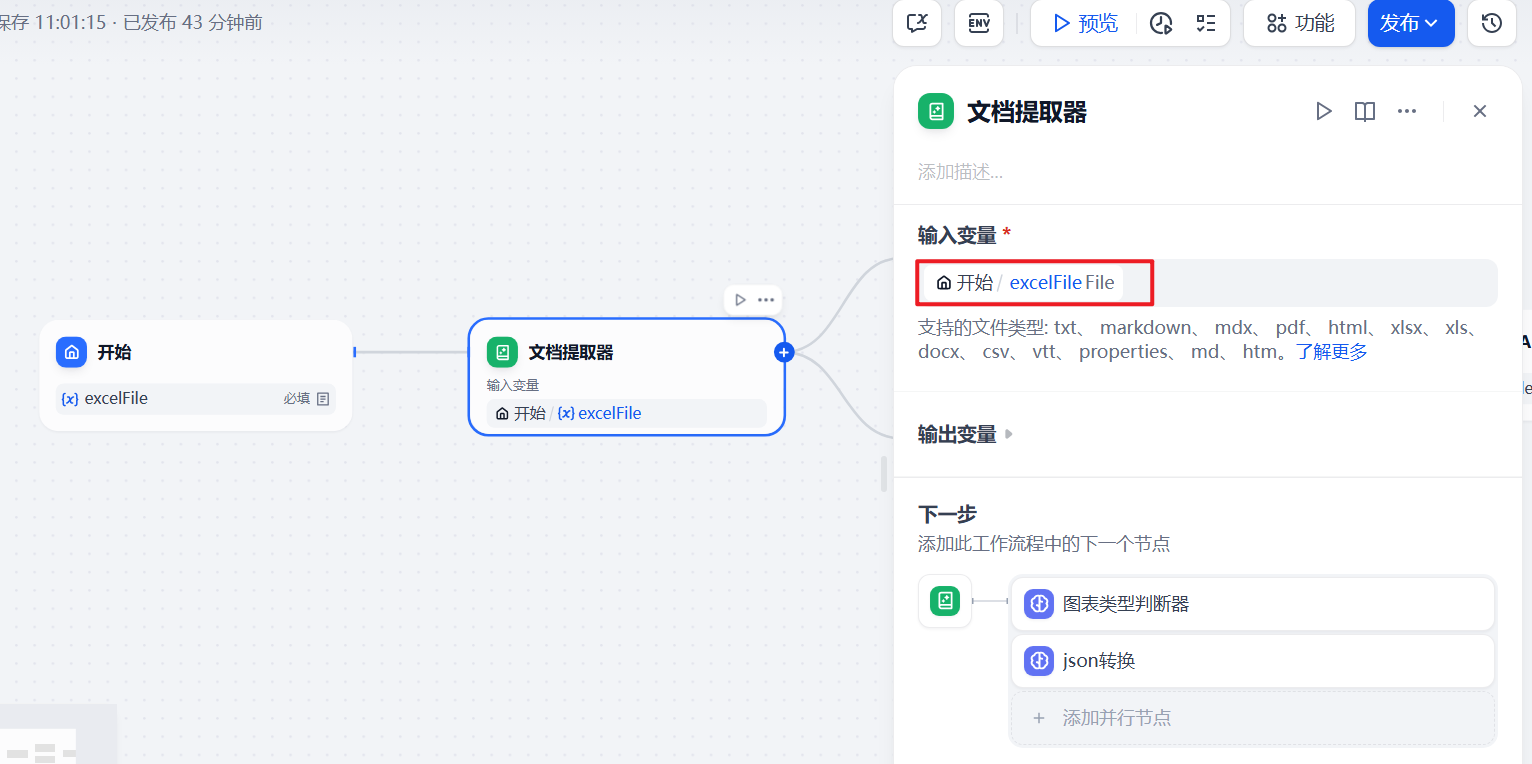Open the checklist icon in top toolbar
The width and height of the screenshot is (1532, 764).
[1205, 23]
